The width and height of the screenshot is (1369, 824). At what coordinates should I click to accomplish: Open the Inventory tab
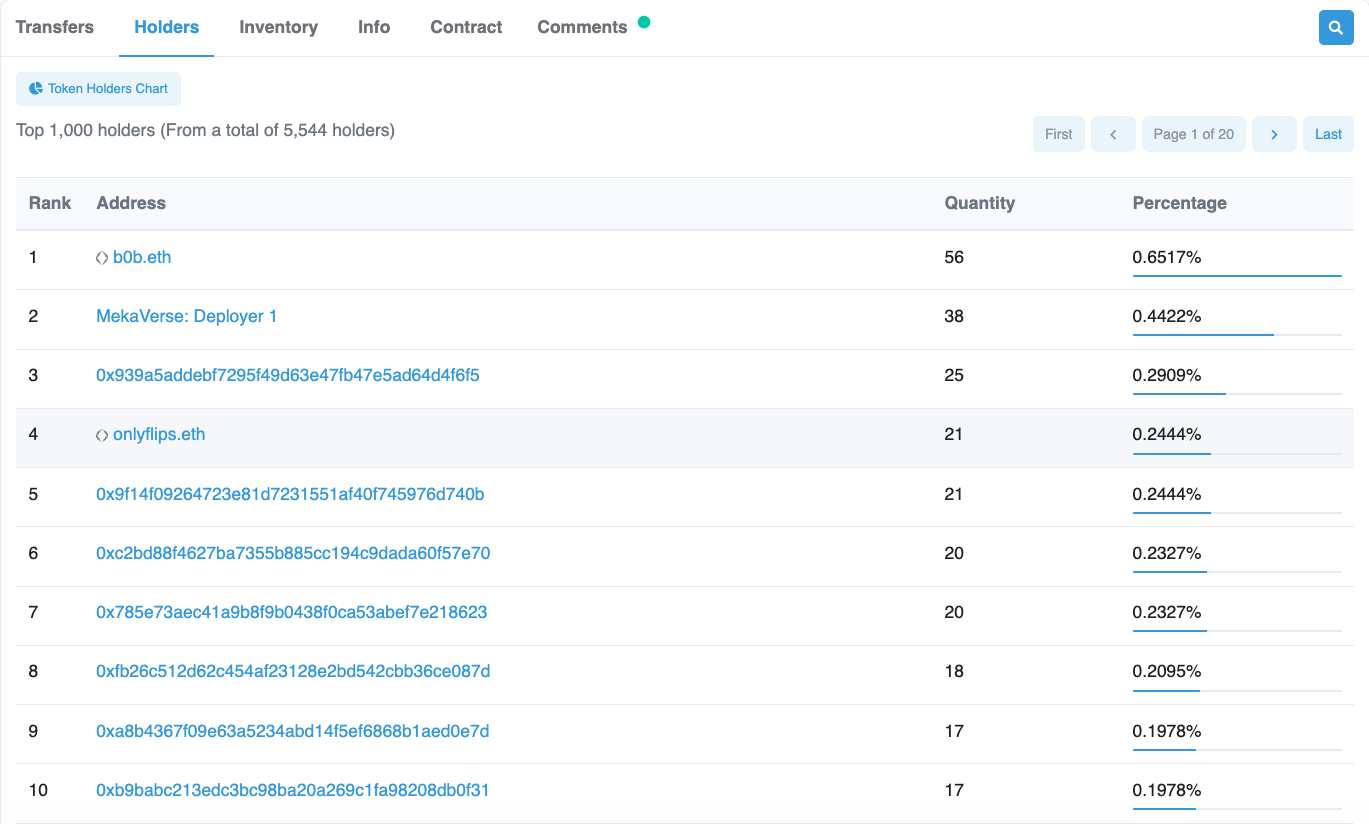(x=278, y=27)
